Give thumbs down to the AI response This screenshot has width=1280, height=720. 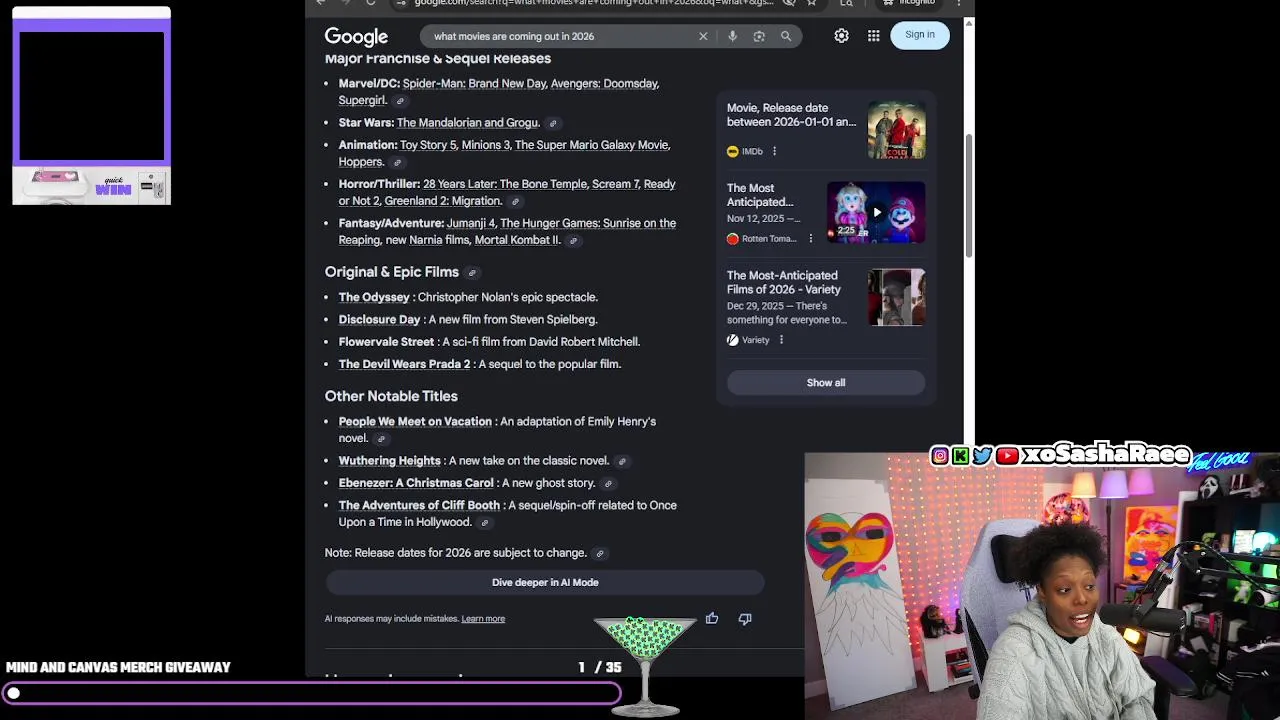tap(745, 619)
